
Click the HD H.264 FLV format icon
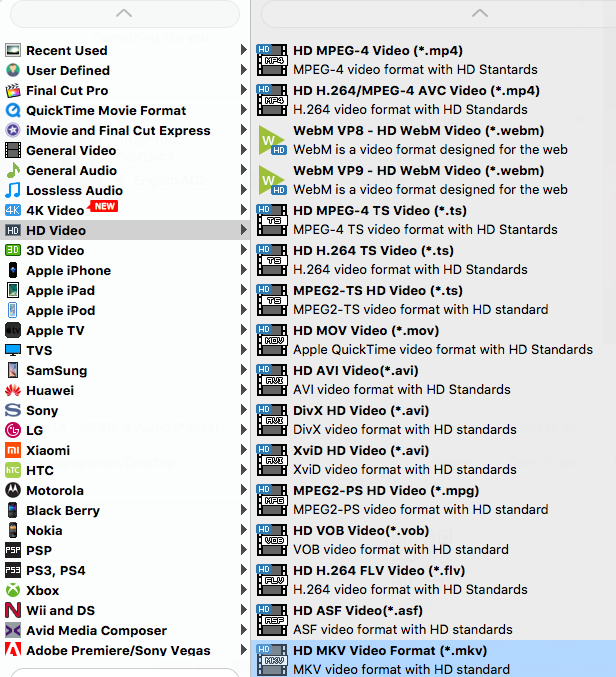click(x=272, y=580)
